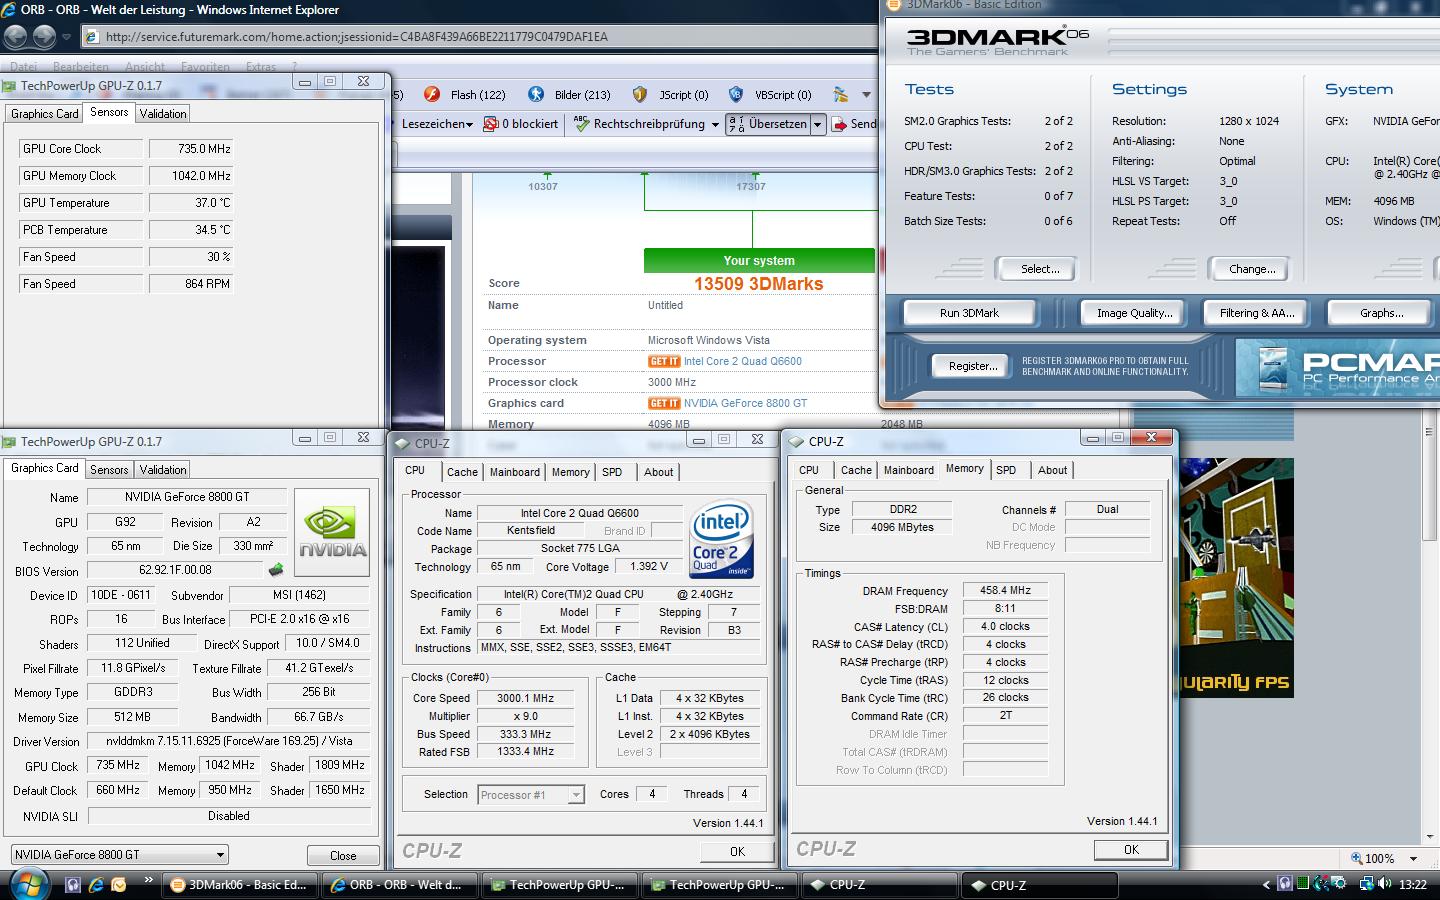This screenshot has width=1440, height=900.
Task: Click the orange quick launch icon
Action: [x=119, y=885]
